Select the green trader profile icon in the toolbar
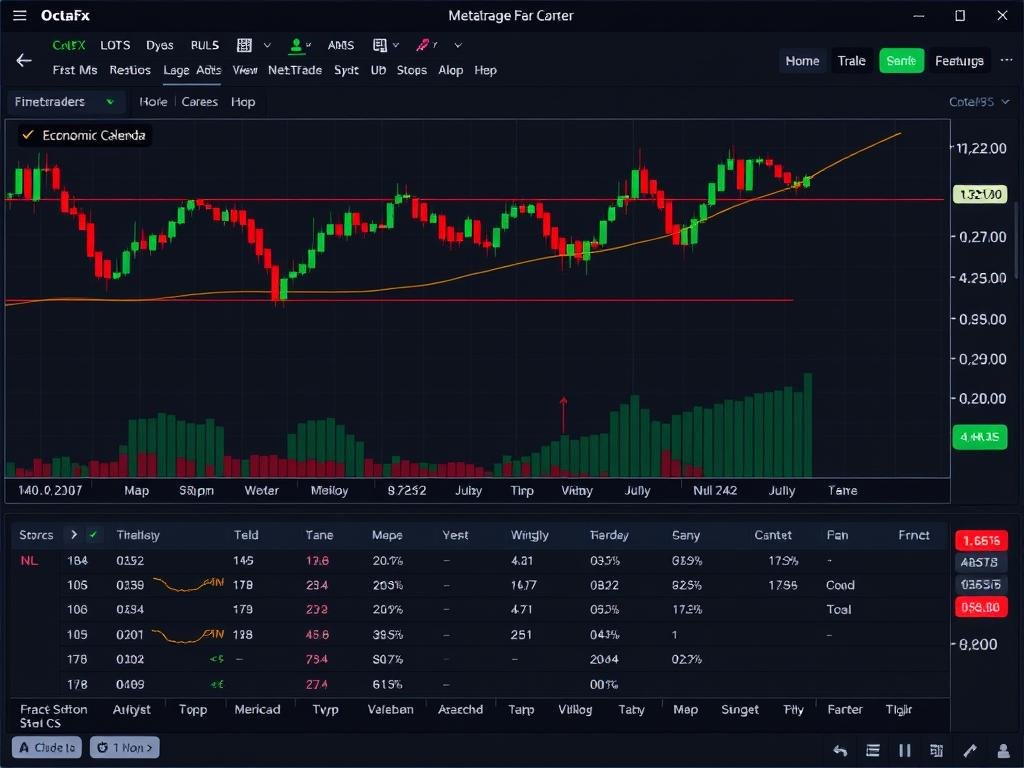 (296, 45)
